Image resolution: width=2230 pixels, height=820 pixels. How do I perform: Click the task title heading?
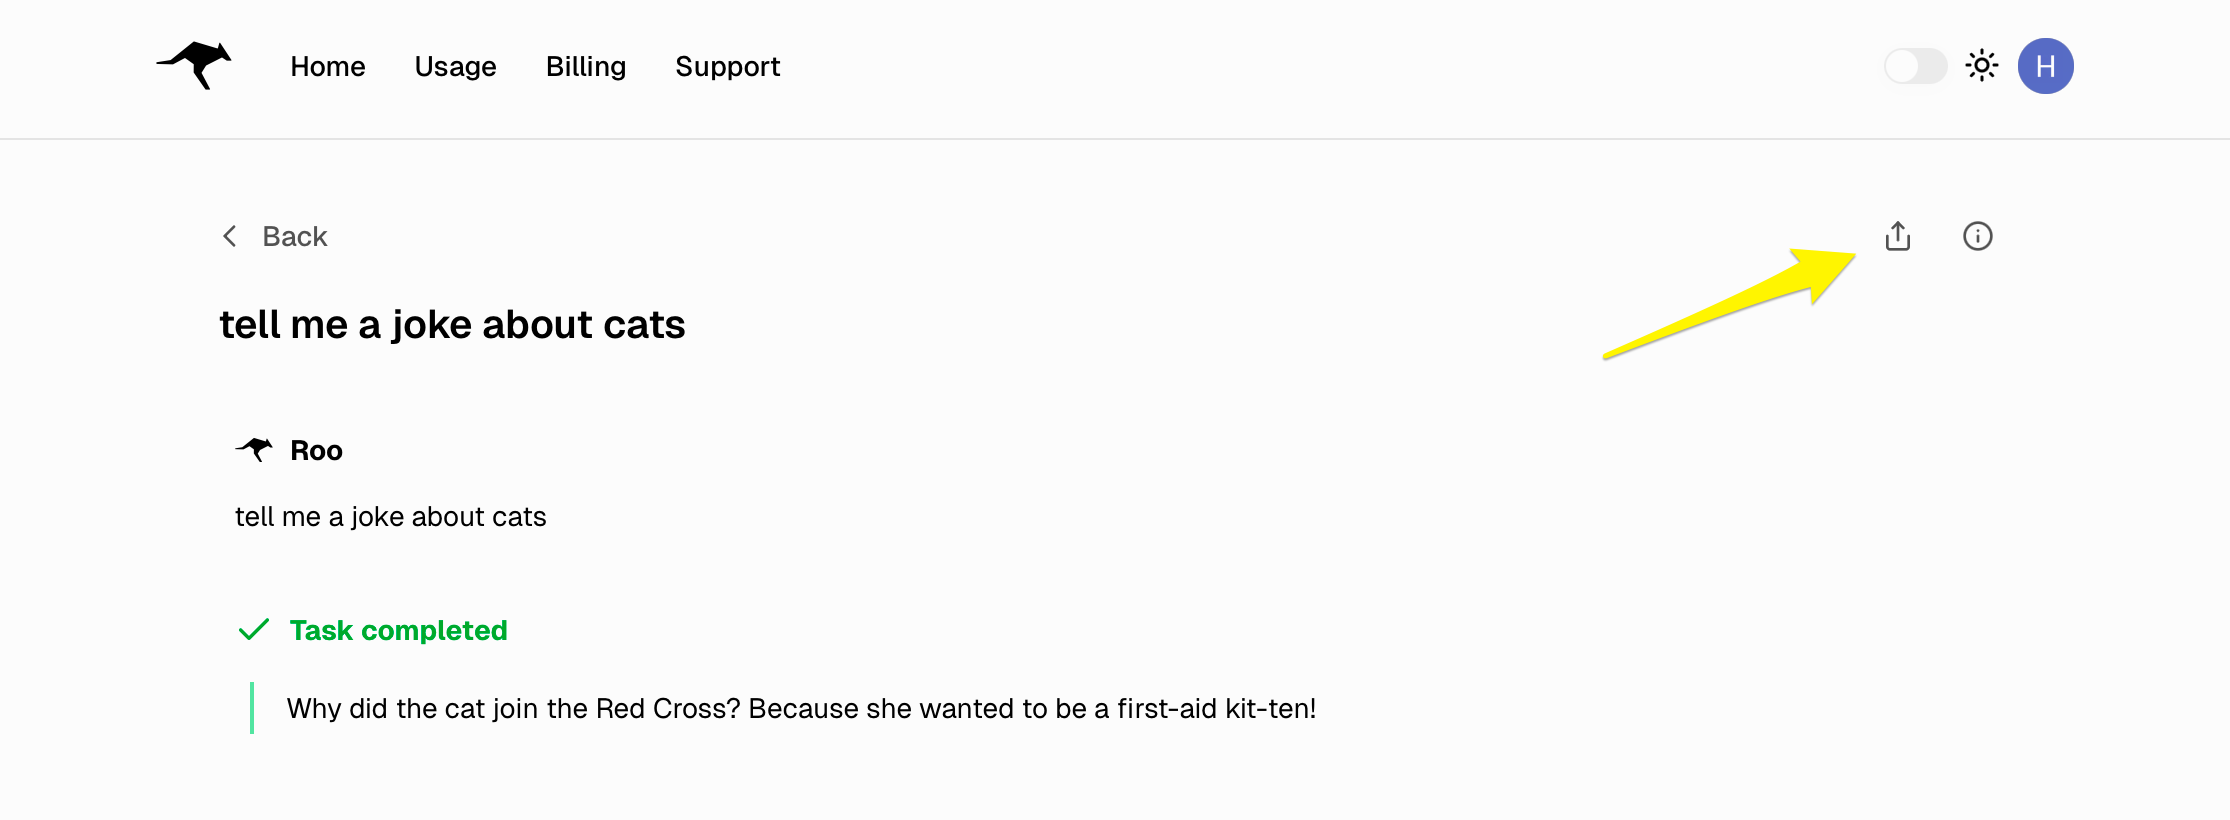pyautogui.click(x=452, y=325)
